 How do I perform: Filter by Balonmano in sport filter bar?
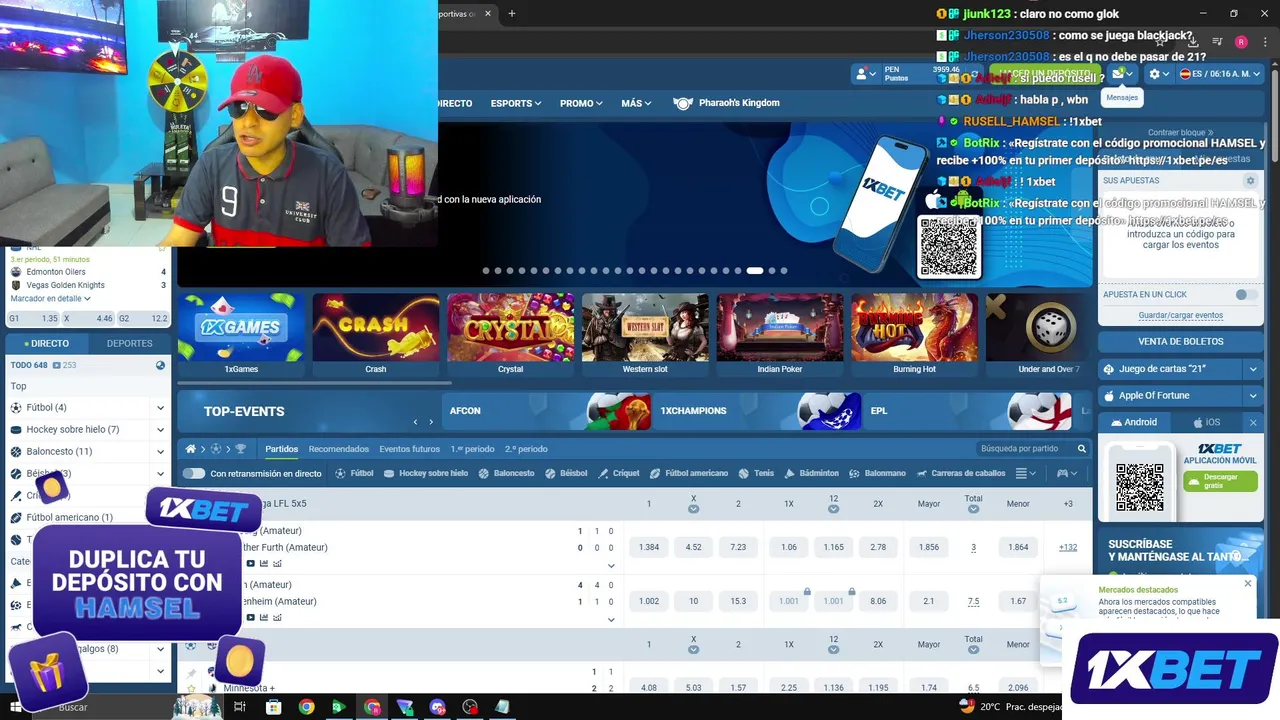(877, 473)
